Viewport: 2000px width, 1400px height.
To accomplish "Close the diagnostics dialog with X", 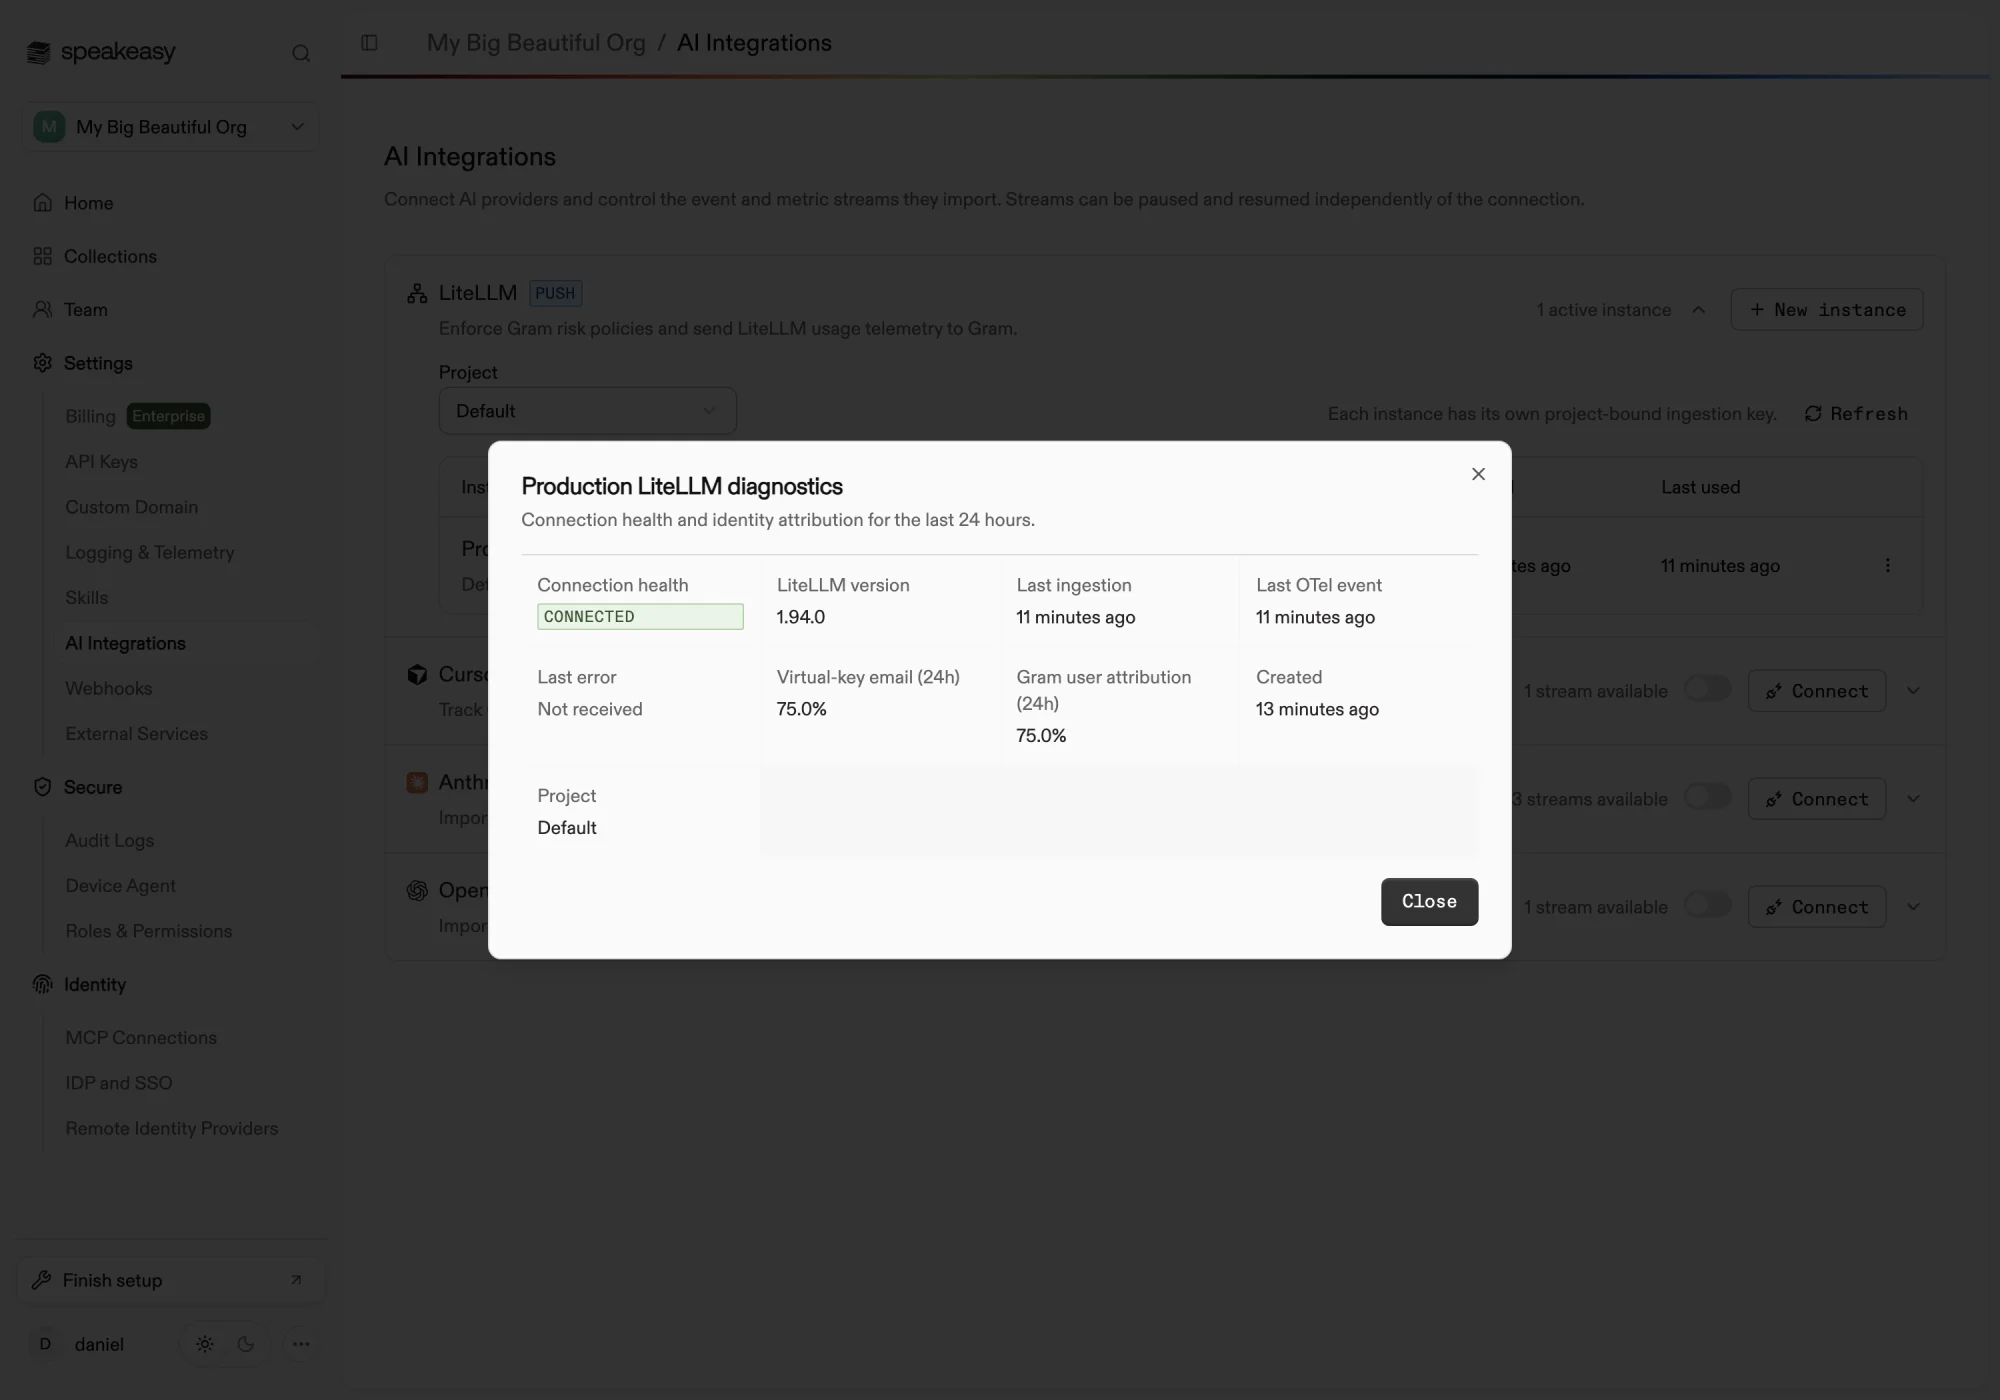I will pyautogui.click(x=1478, y=474).
